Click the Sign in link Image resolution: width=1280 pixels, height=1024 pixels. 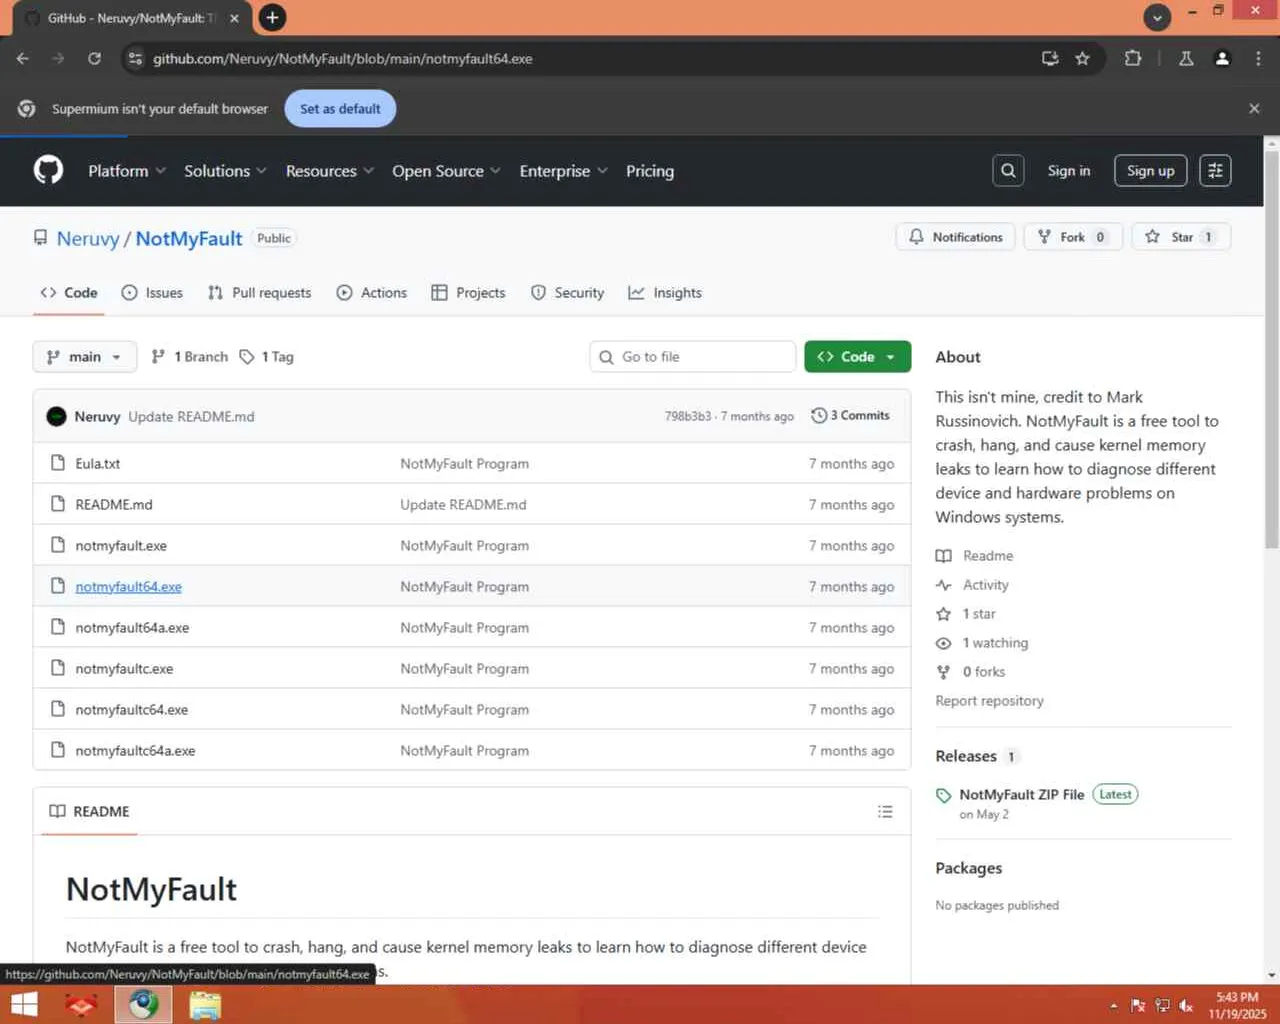1069,171
